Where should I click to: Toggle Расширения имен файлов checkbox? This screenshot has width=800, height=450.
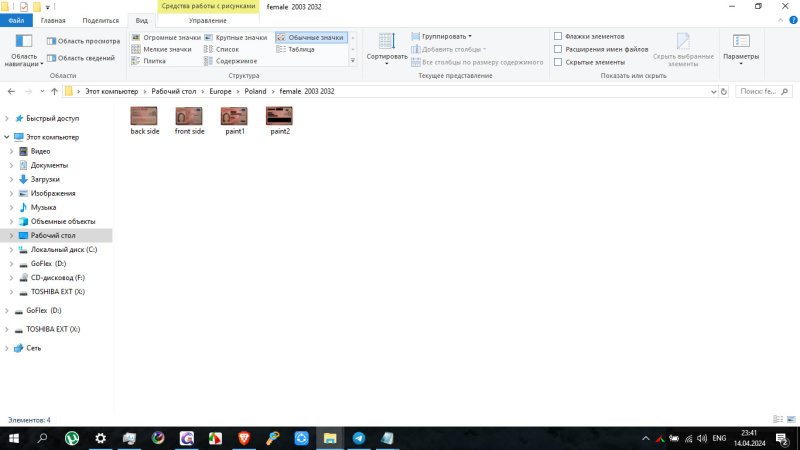(x=558, y=49)
